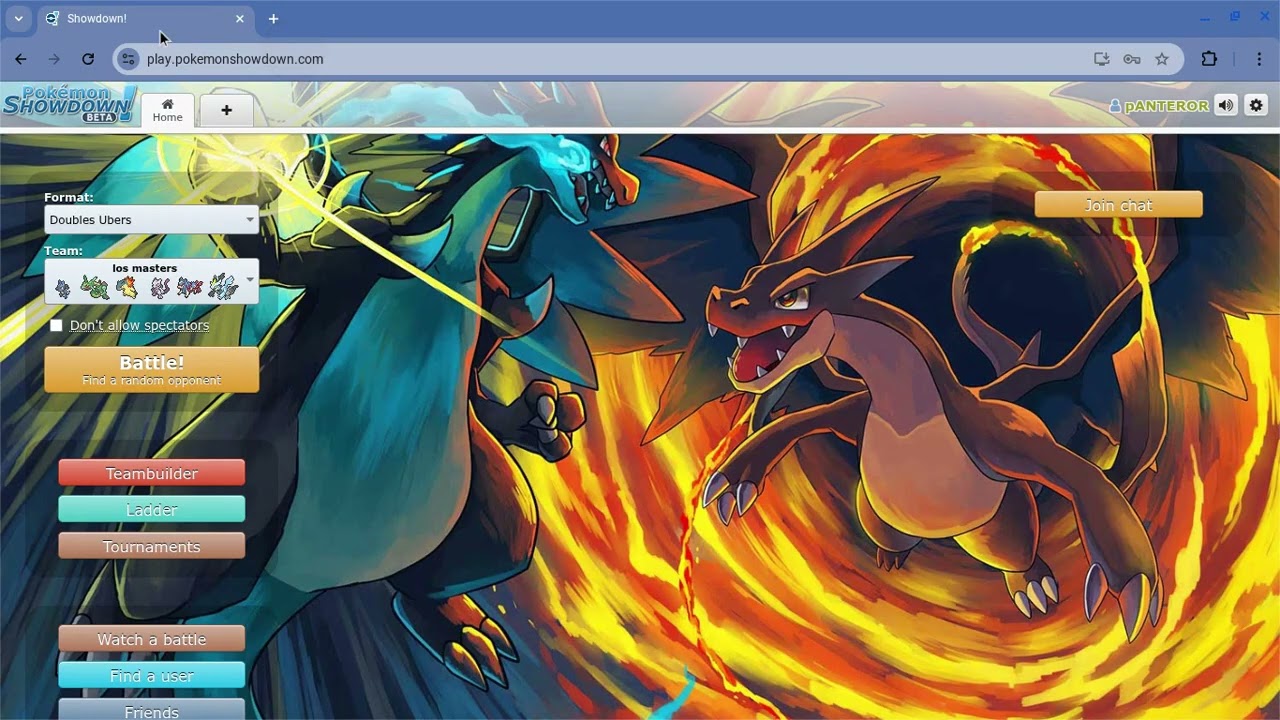Click Find a user
This screenshot has height=720, width=1280.
(x=152, y=676)
